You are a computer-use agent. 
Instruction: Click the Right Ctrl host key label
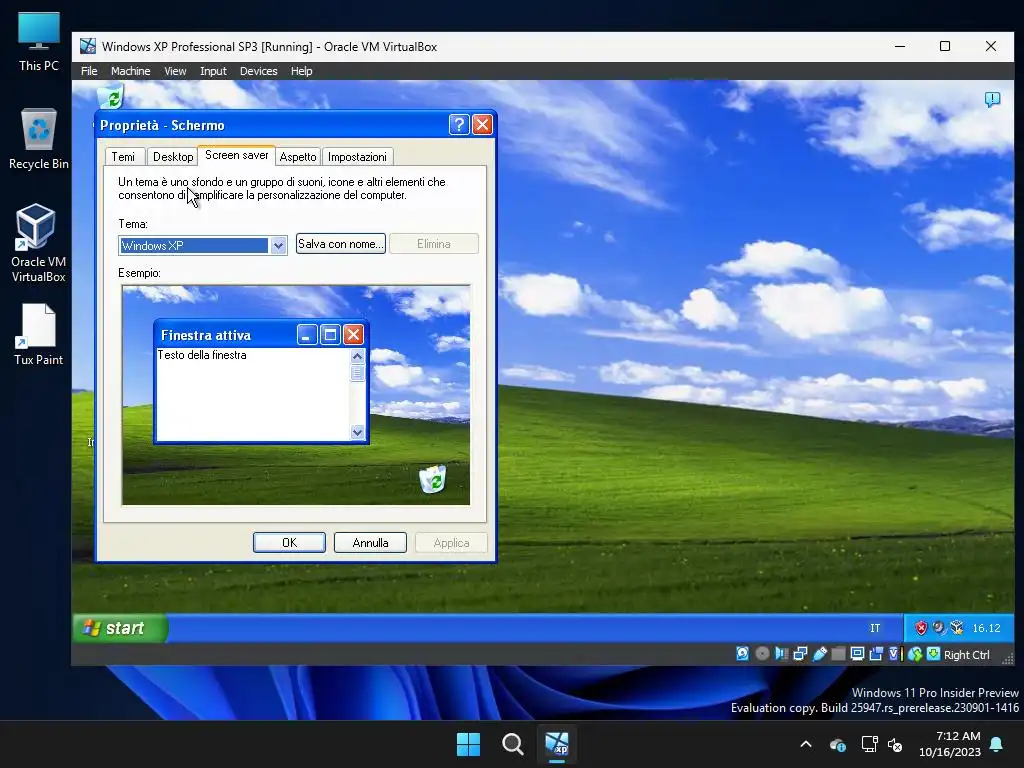pos(967,655)
